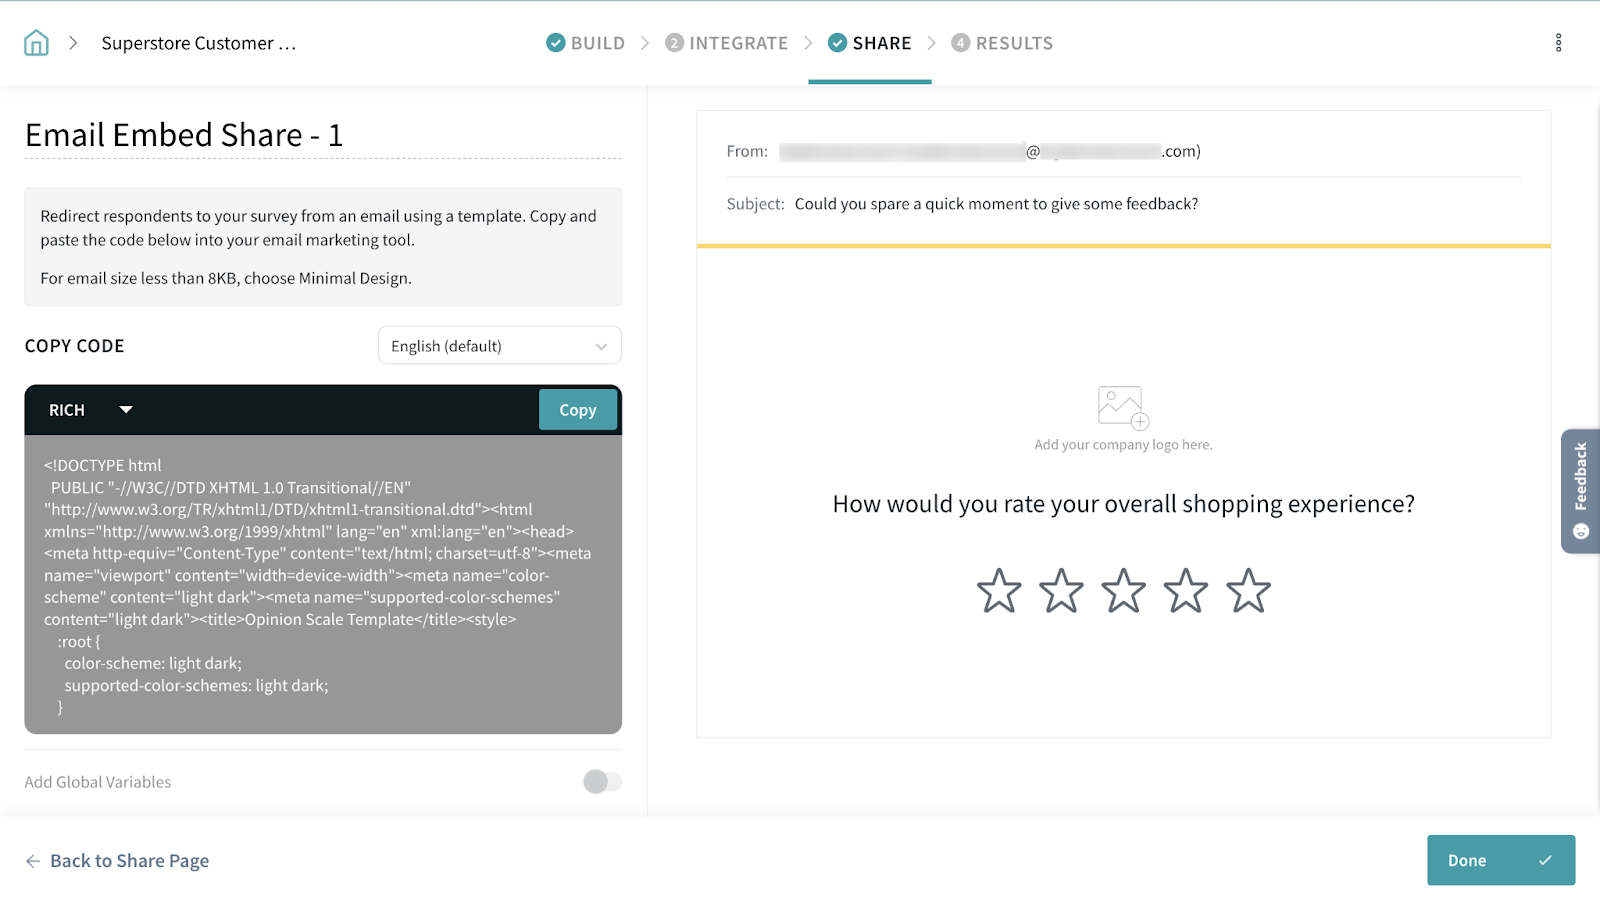Select the third rating star
The height and width of the screenshot is (903, 1600).
[x=1123, y=591]
